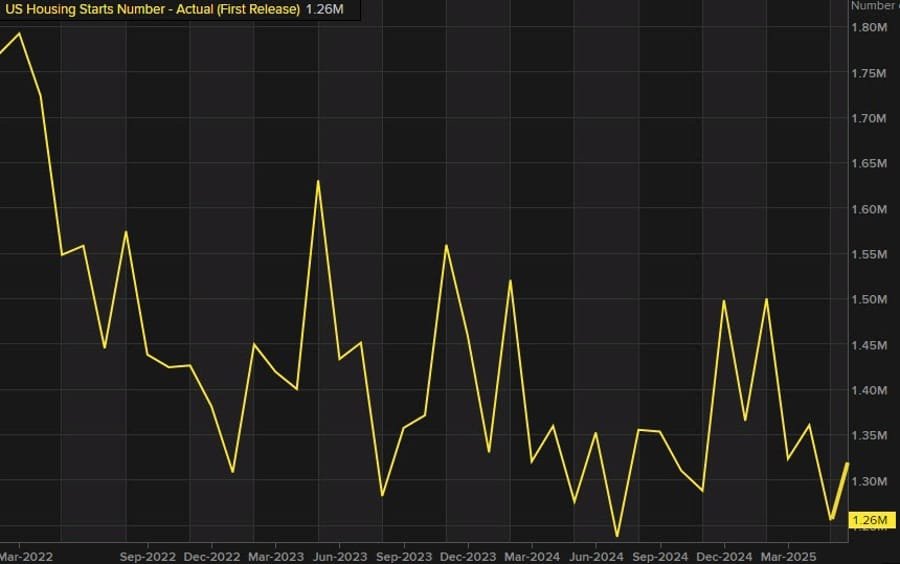Select the Sep-2022 date label on the x-axis
Image resolution: width=900 pixels, height=564 pixels.
click(x=147, y=553)
